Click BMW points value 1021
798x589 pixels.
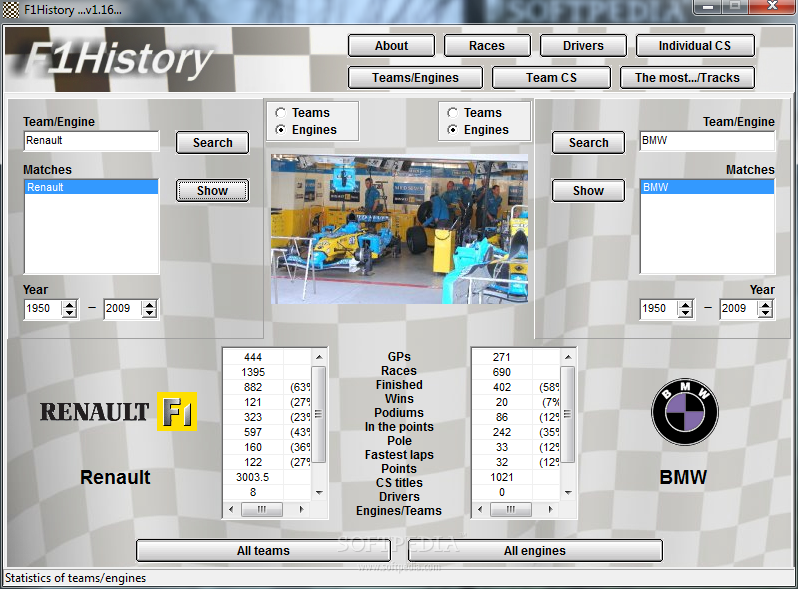(x=502, y=478)
